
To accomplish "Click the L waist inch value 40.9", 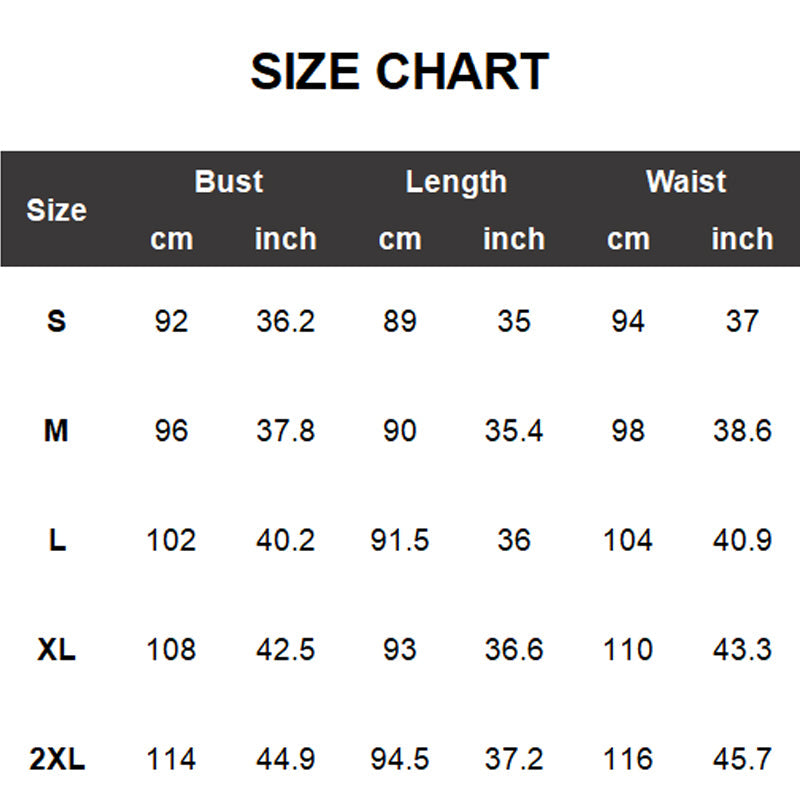I will [x=742, y=541].
